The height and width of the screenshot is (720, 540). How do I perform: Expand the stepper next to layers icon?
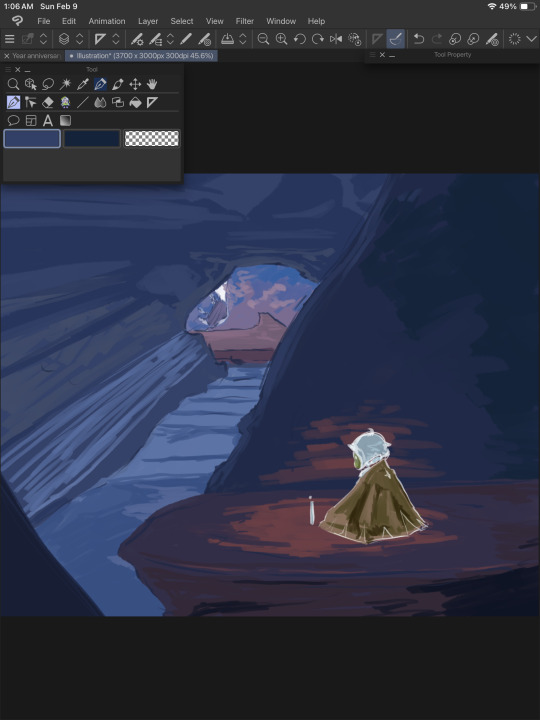click(x=79, y=39)
